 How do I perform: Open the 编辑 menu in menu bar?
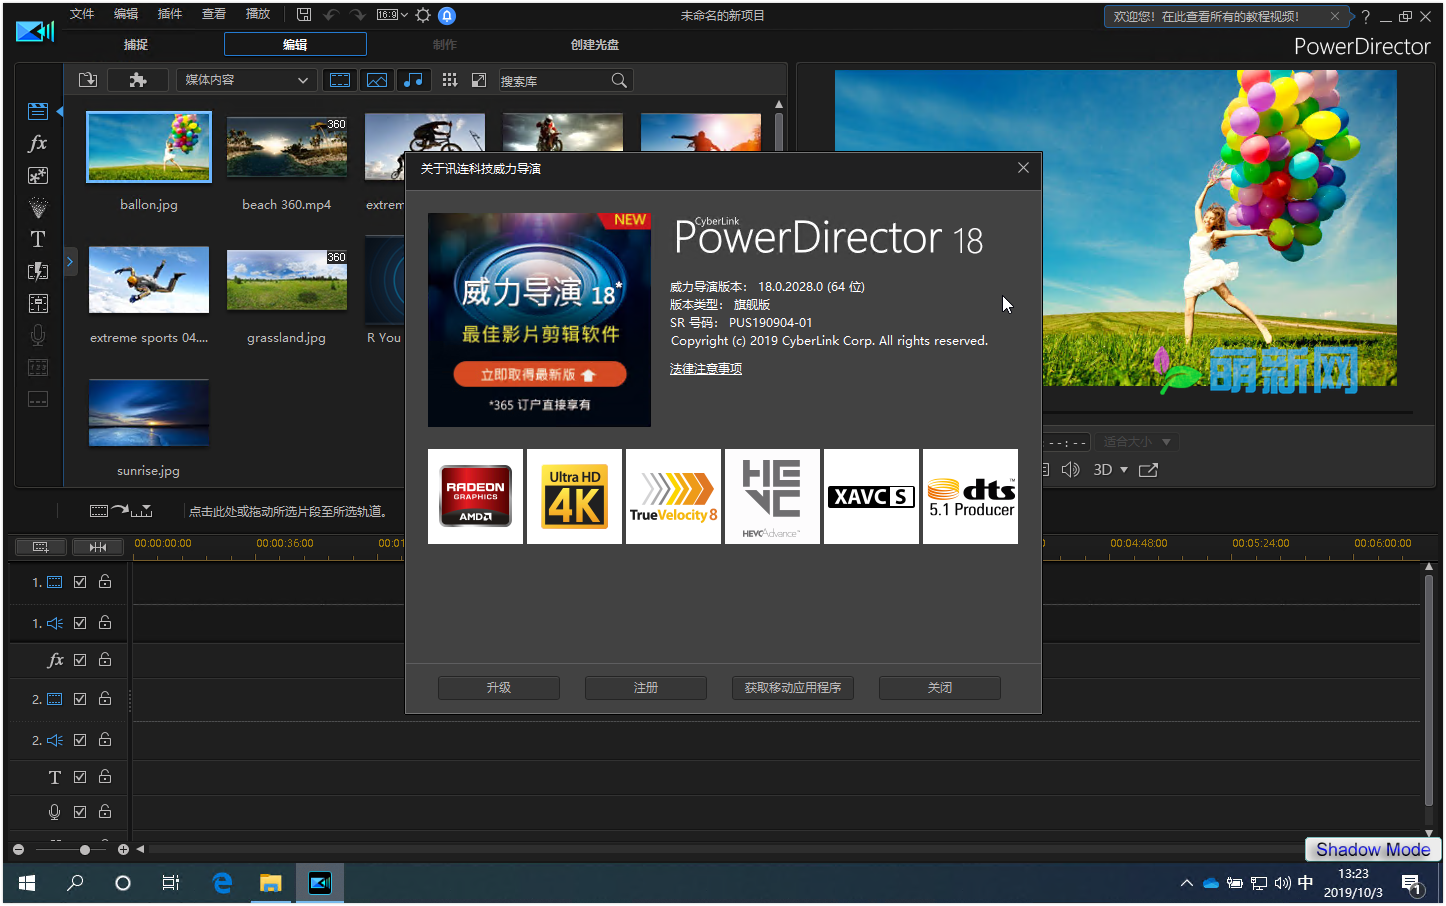point(126,14)
